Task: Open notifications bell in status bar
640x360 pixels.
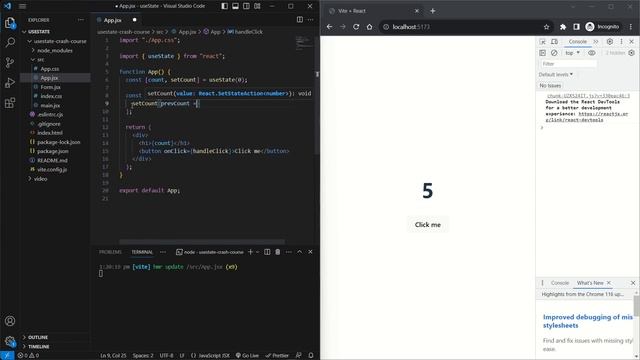Action: pyautogui.click(x=311, y=356)
